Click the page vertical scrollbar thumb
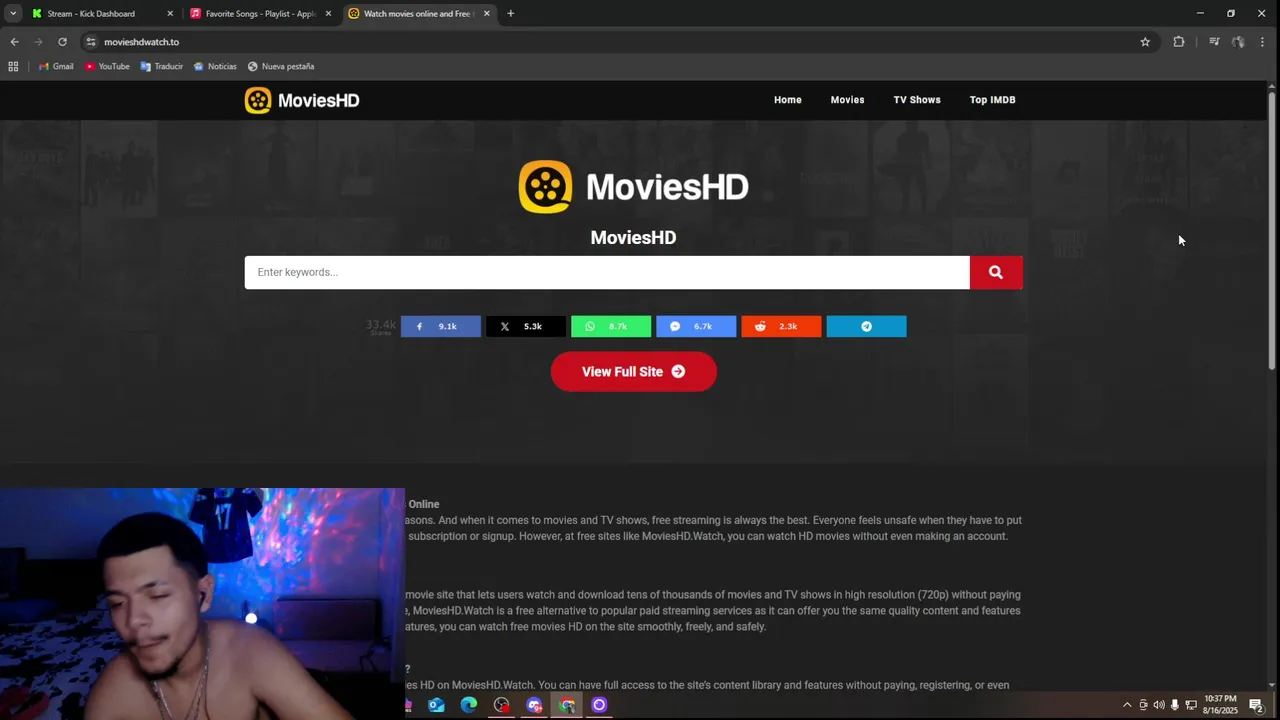 tap(1272, 230)
